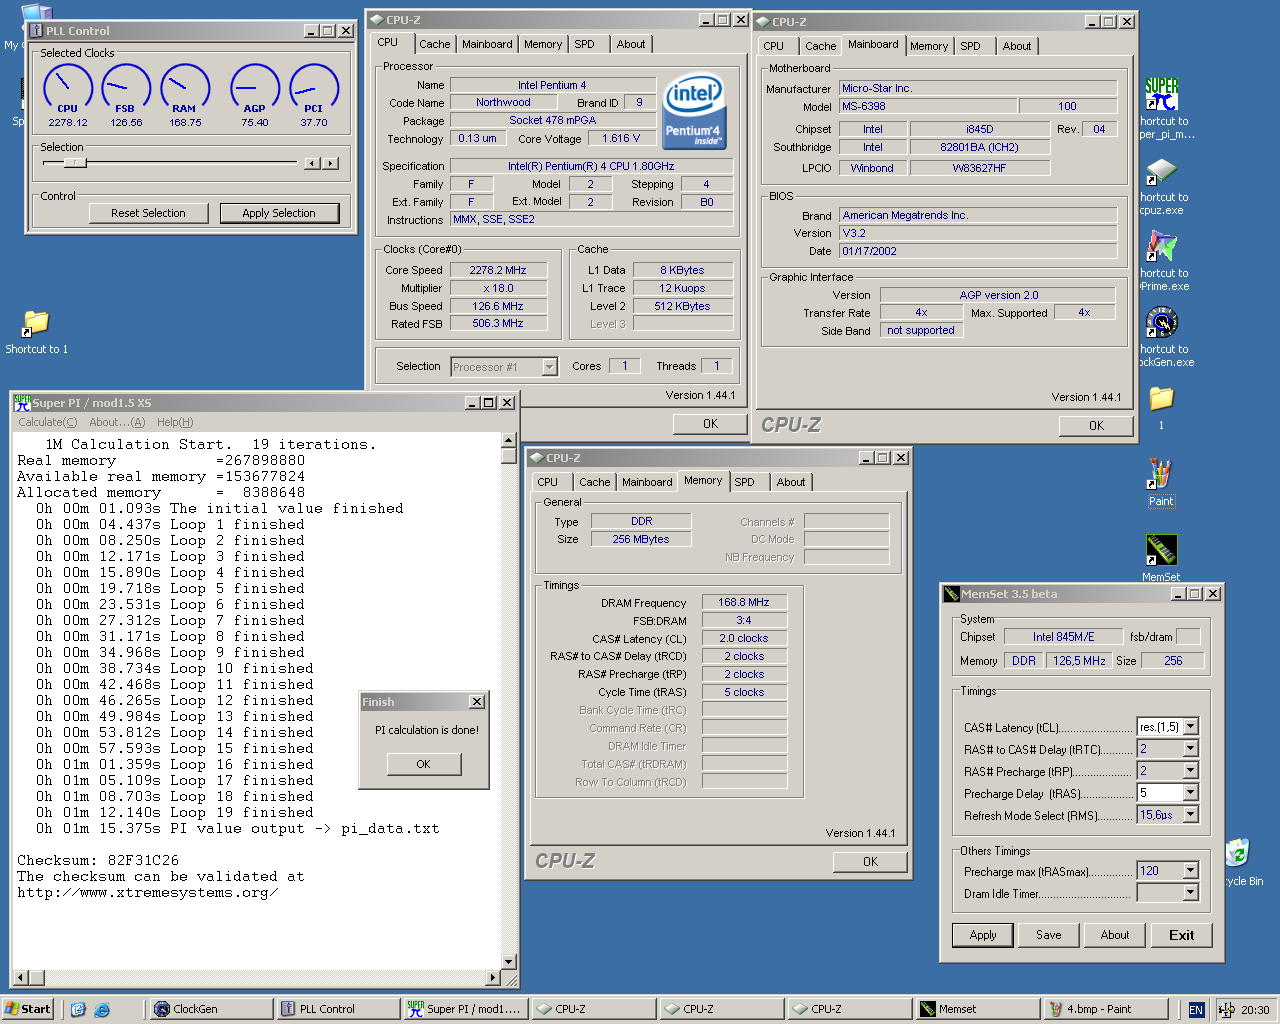Open the cpuz.exe desktop shortcut icon
This screenshot has height=1024, width=1280.
1161,170
